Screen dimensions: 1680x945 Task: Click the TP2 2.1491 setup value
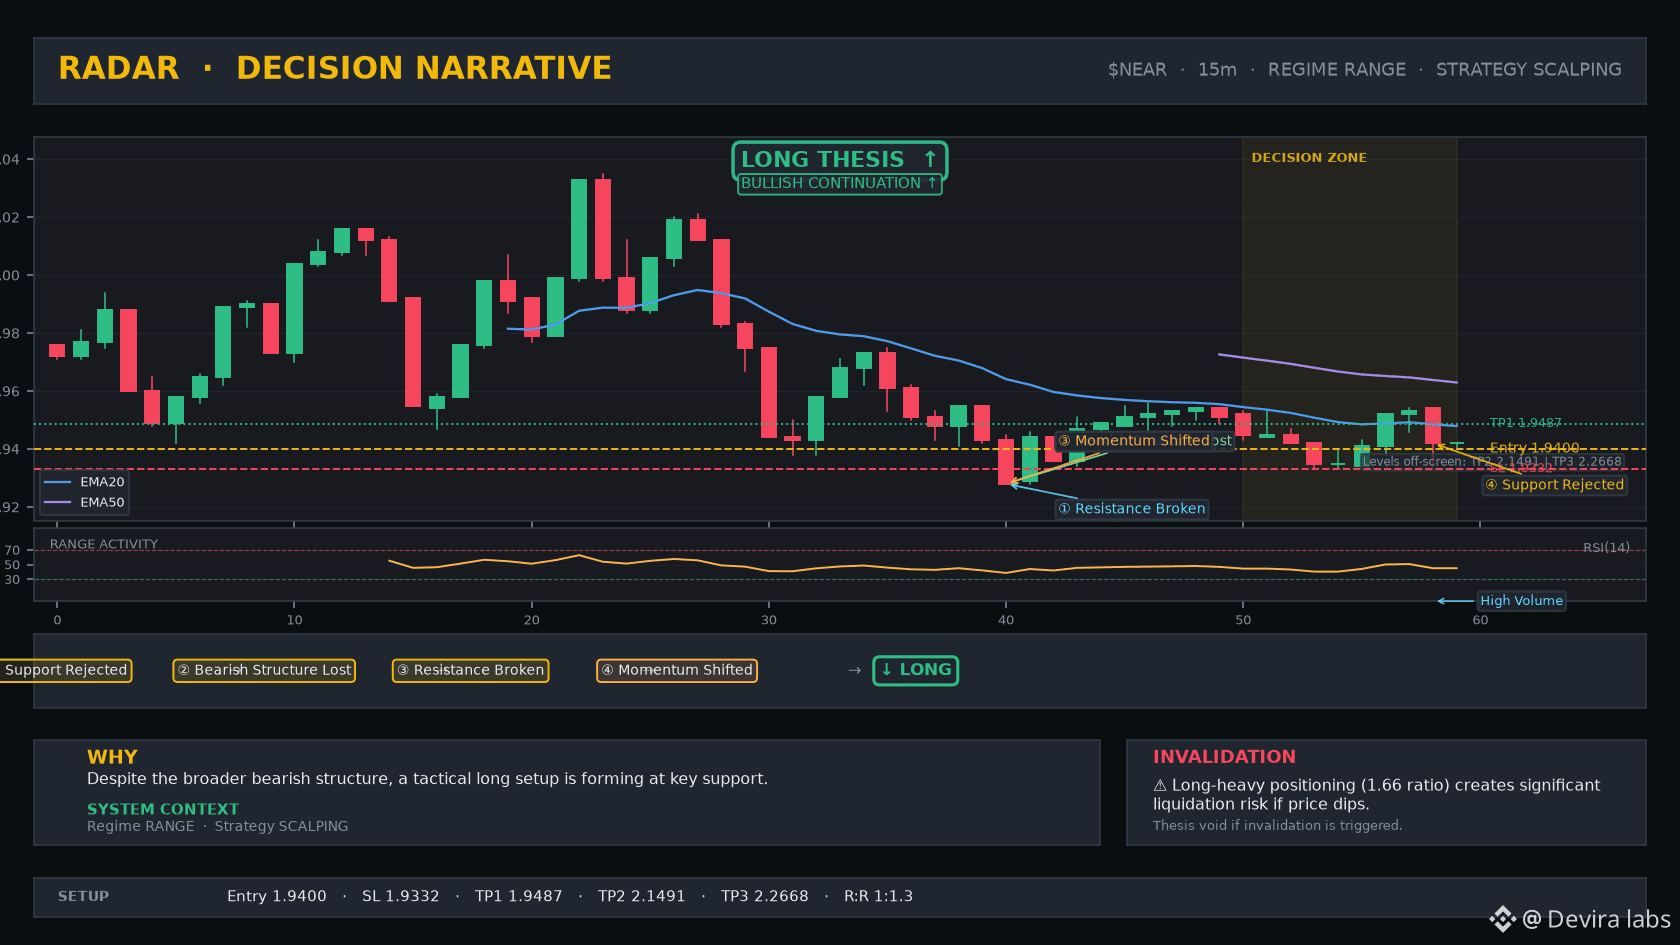tap(642, 897)
